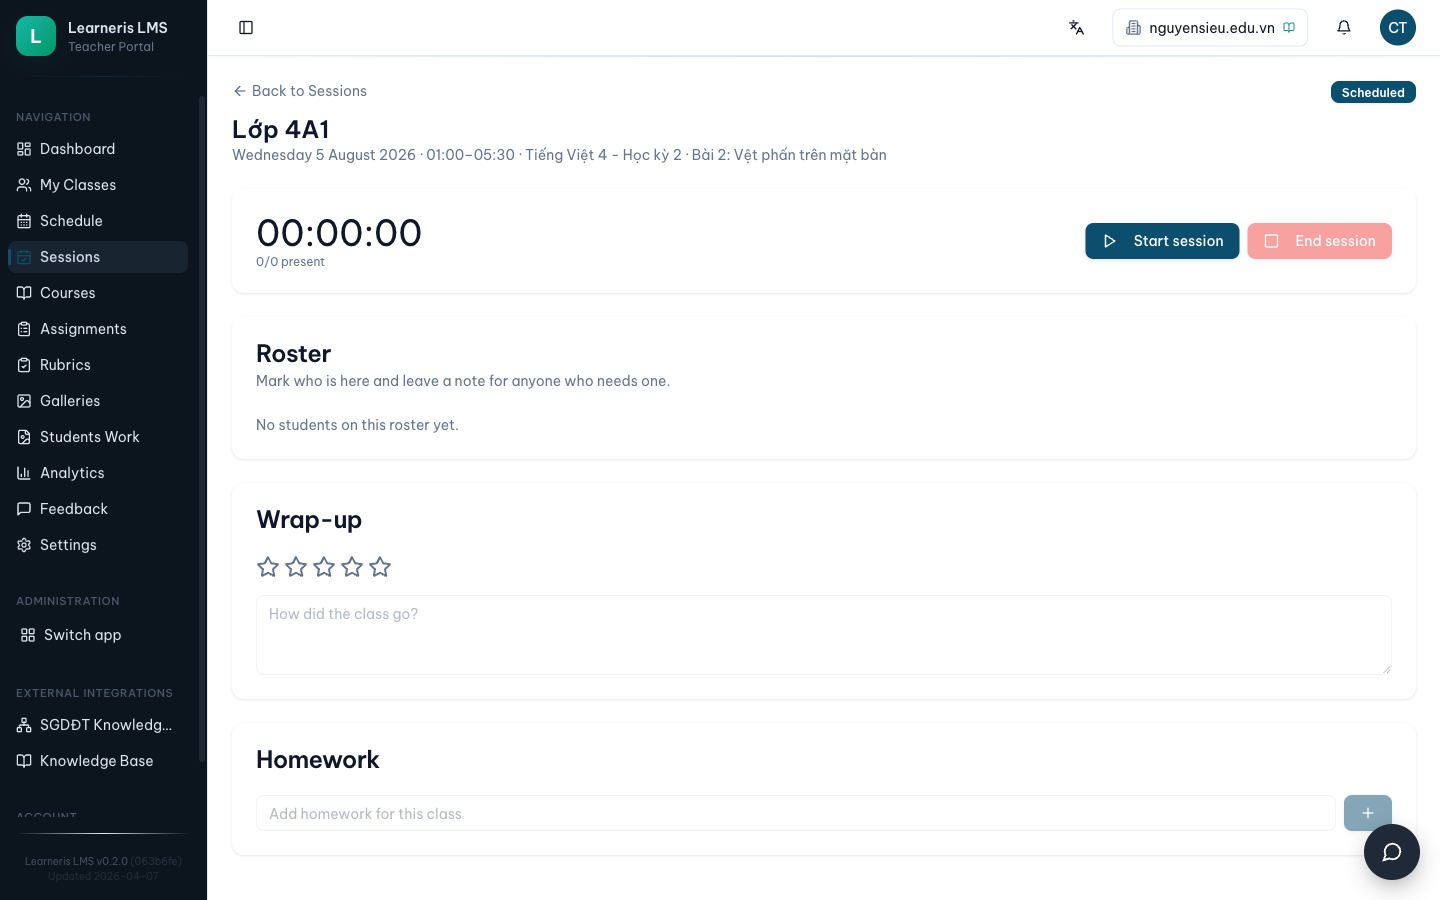This screenshot has width=1440, height=900.
Task: Open Feedback in the sidebar
Action: (x=98, y=509)
